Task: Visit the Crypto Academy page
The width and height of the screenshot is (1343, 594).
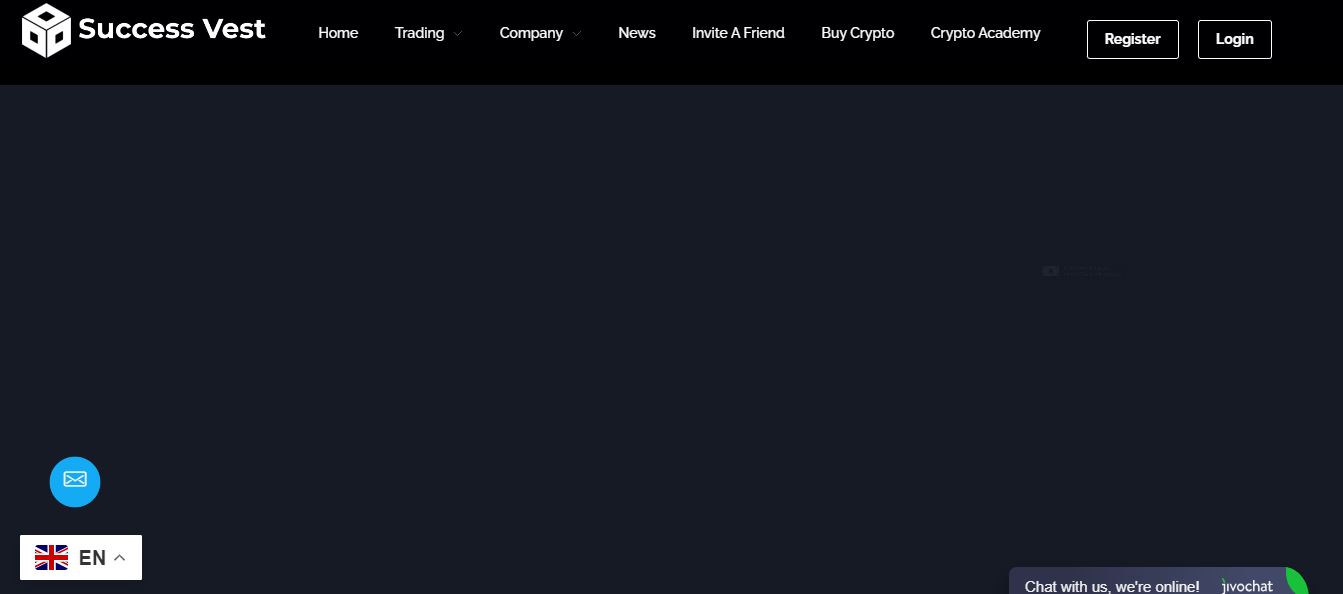Action: (985, 33)
